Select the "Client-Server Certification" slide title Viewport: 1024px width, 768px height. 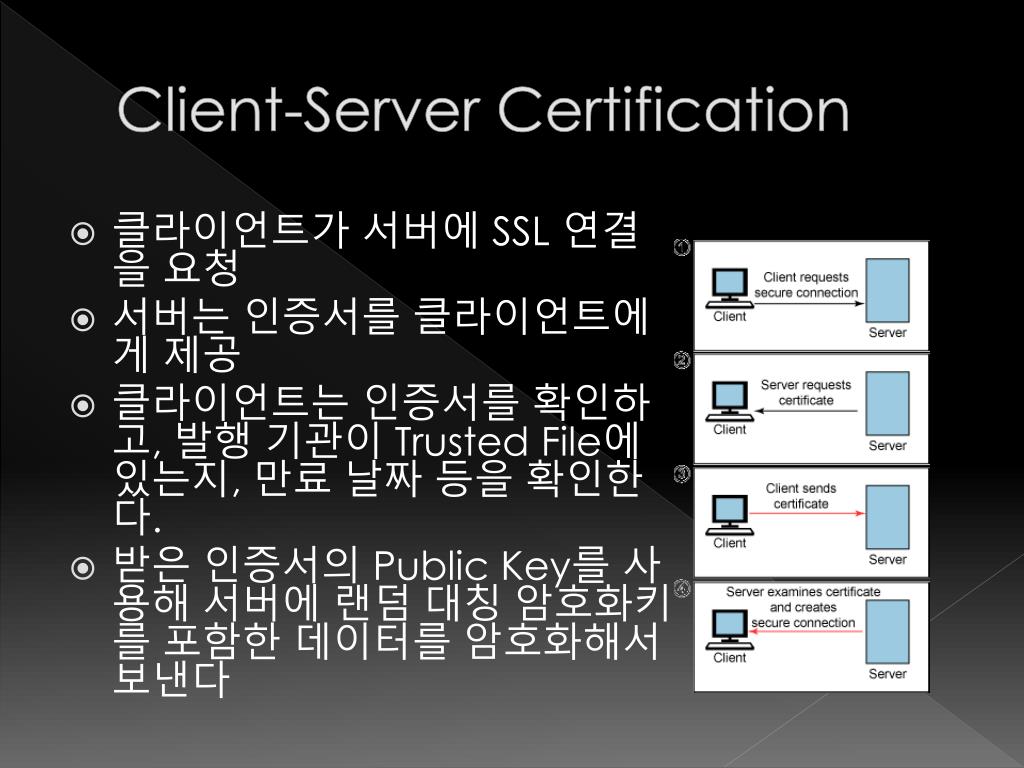coord(483,109)
